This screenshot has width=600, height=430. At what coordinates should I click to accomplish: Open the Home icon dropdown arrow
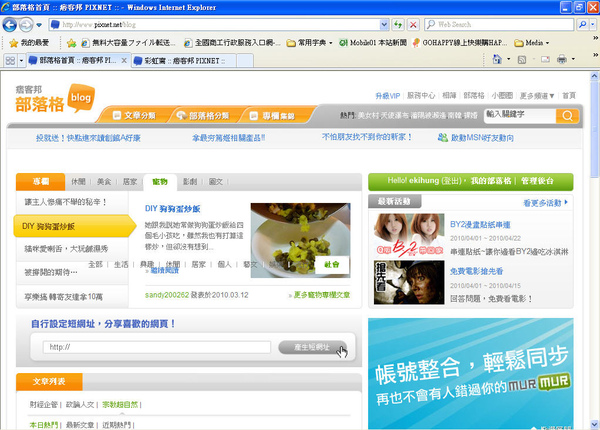tap(509, 59)
